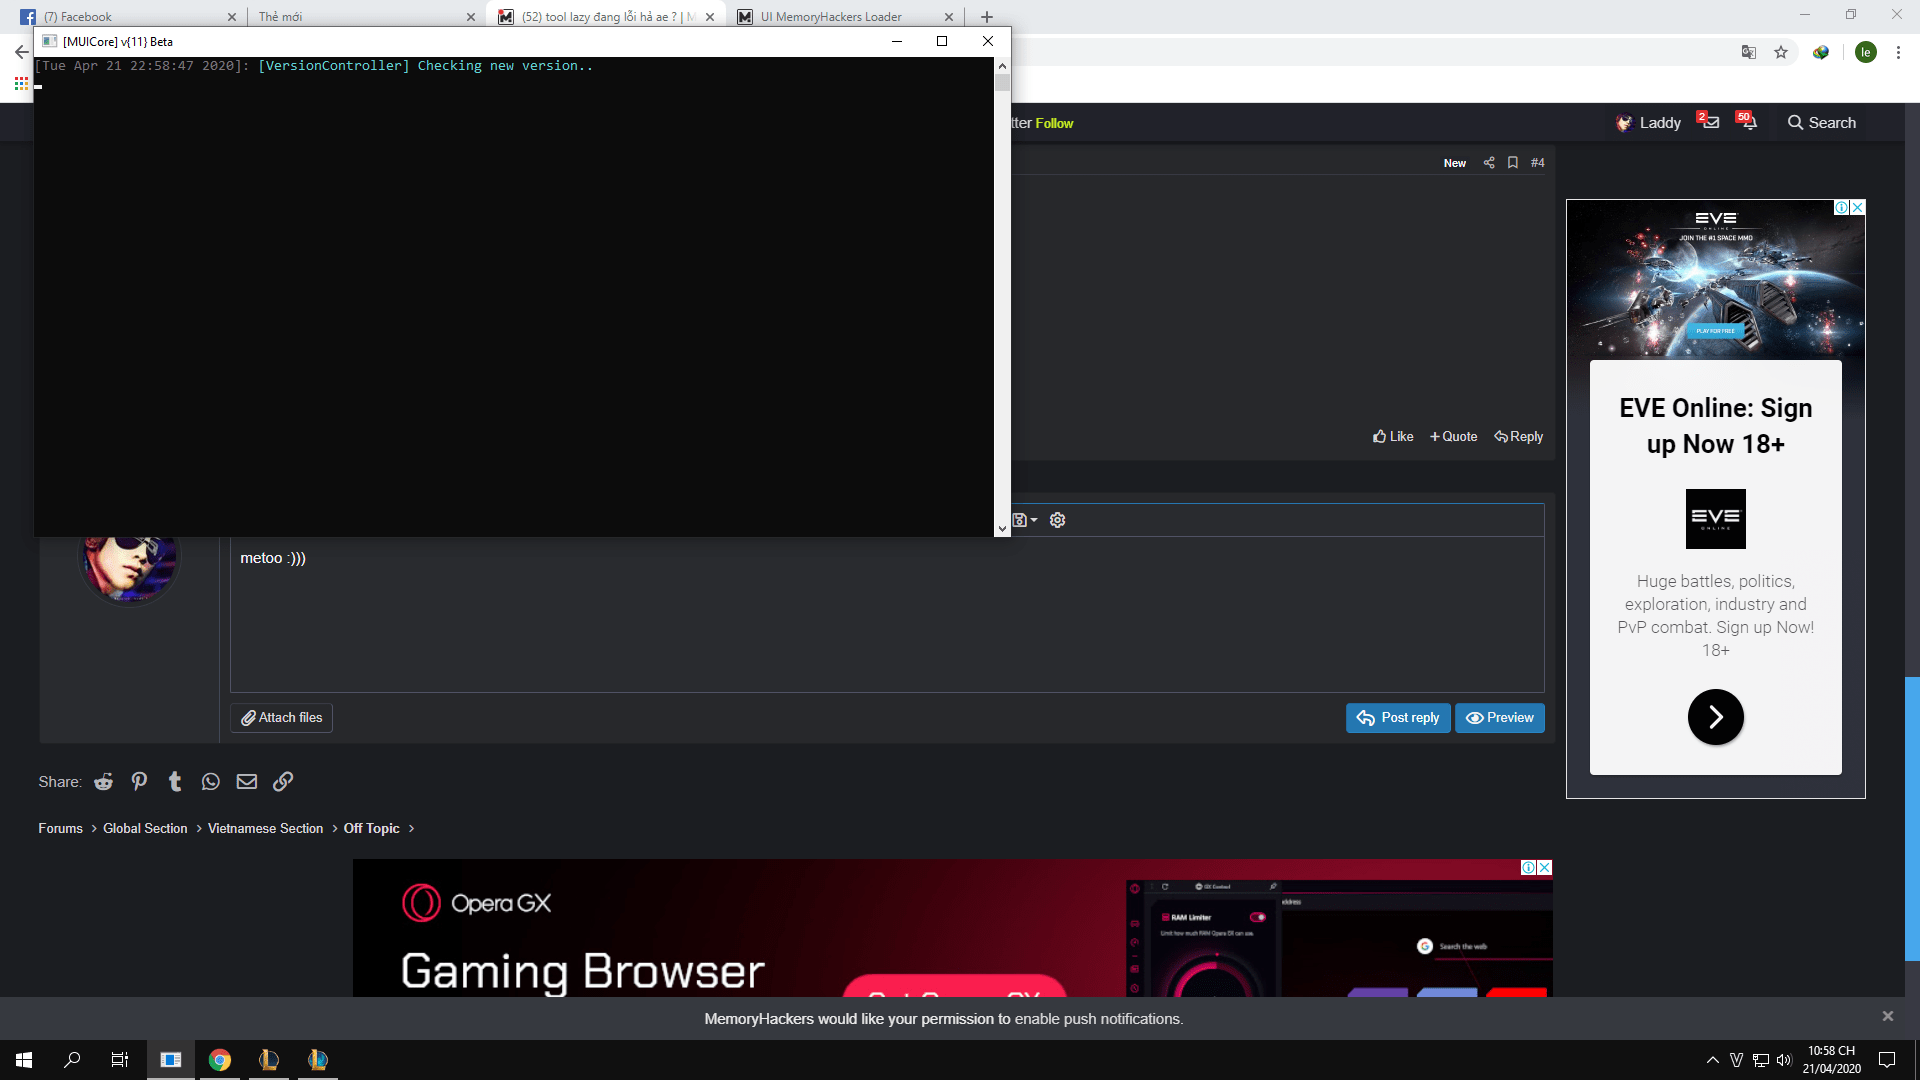
Task: Show hidden system tray icons
Action: coord(1712,1060)
